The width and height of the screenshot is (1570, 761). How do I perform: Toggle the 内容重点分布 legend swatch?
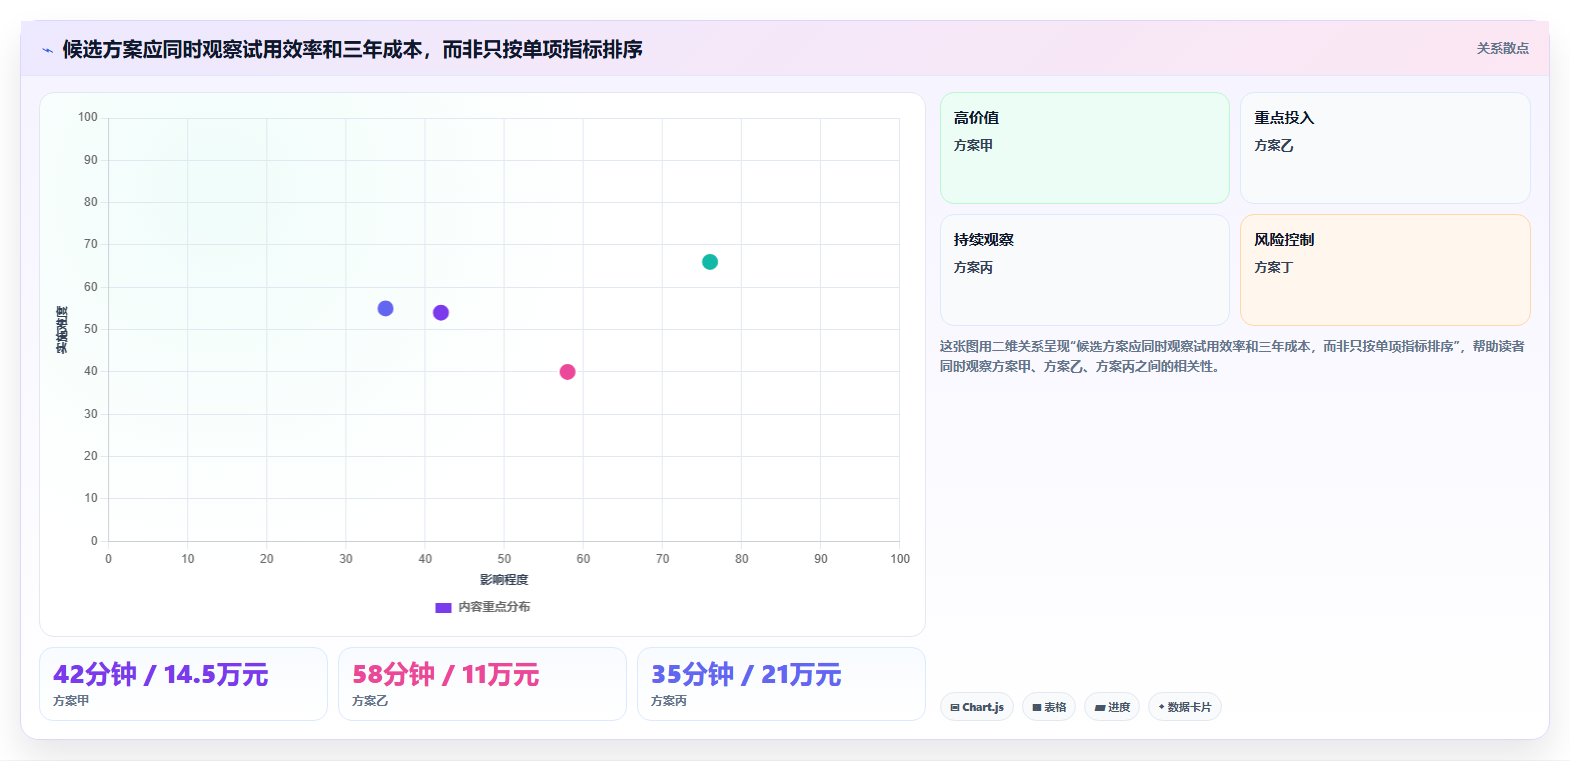coord(443,607)
